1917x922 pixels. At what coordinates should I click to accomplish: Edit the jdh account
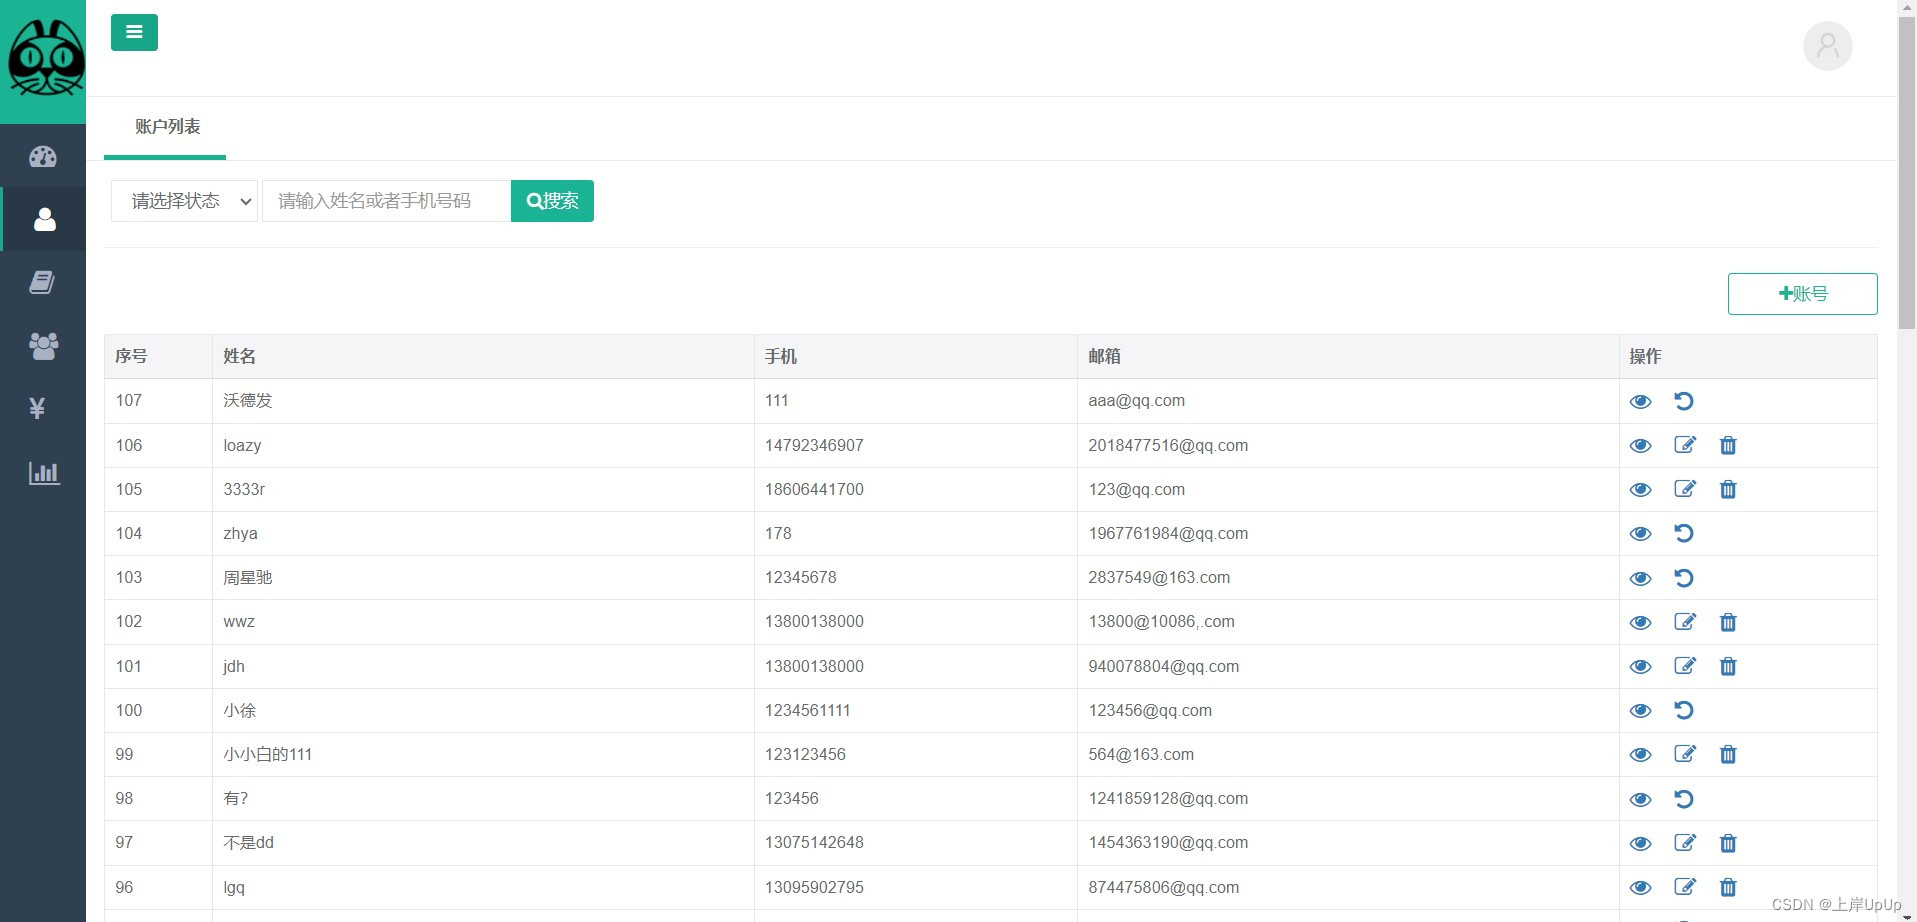1685,666
